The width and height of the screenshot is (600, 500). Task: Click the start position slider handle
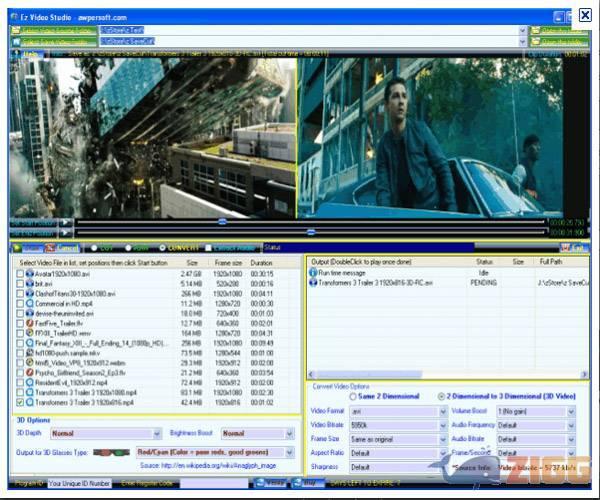(x=222, y=221)
